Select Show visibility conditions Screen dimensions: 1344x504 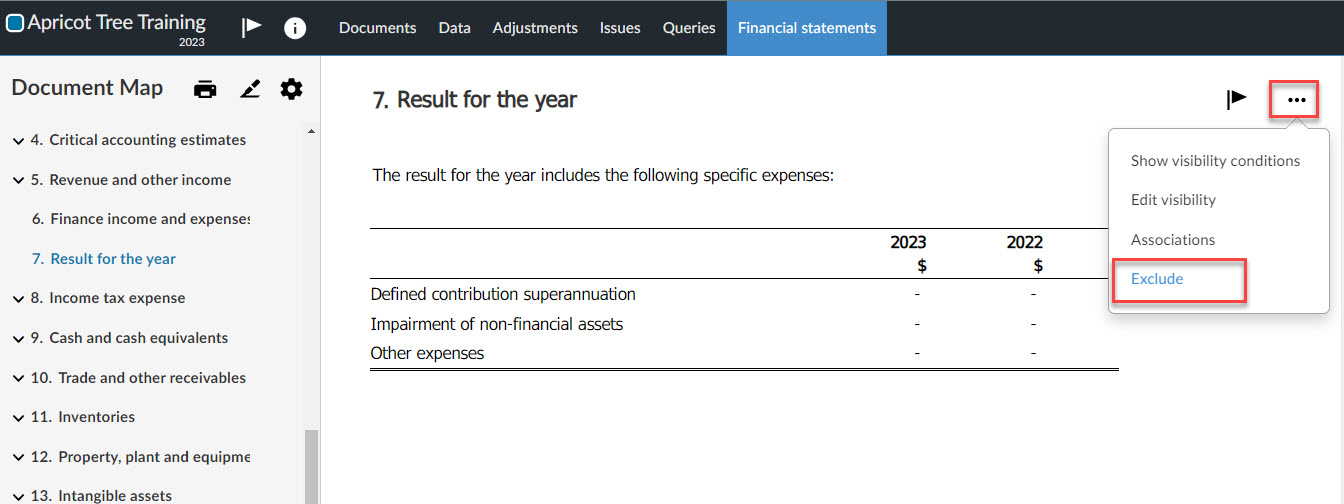[1215, 161]
